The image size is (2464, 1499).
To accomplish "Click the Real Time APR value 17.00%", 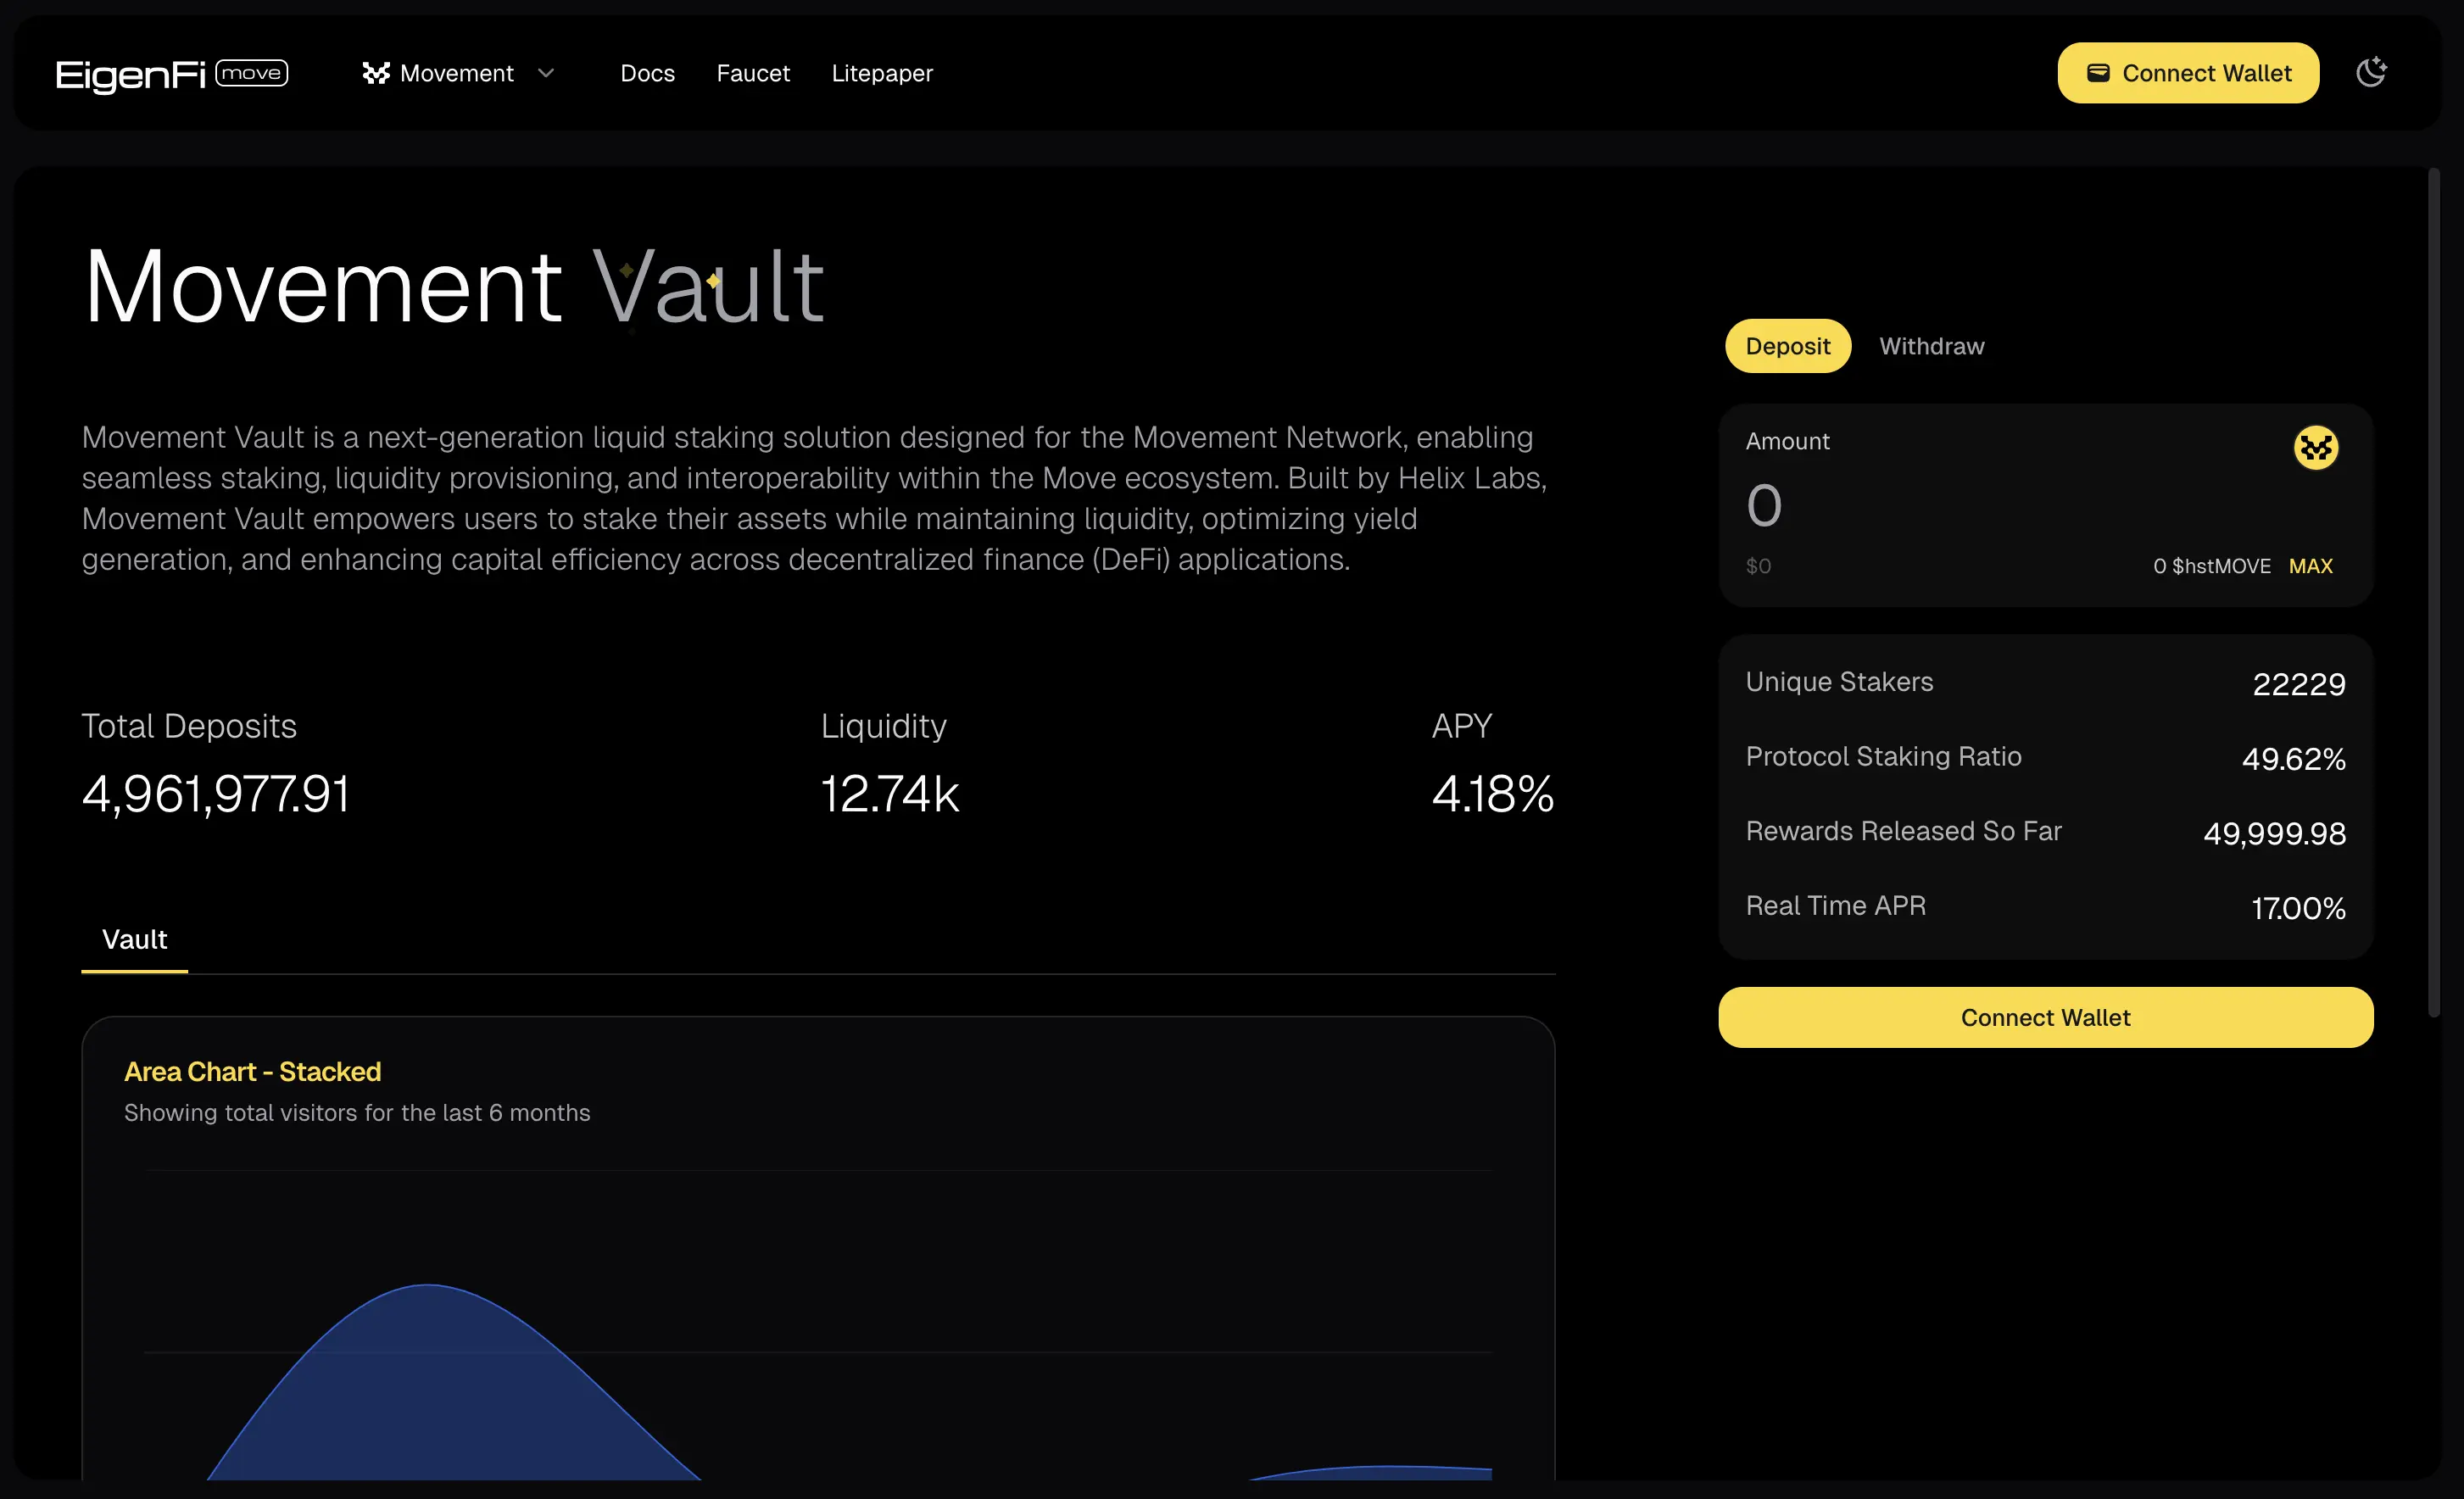I will [x=2298, y=908].
